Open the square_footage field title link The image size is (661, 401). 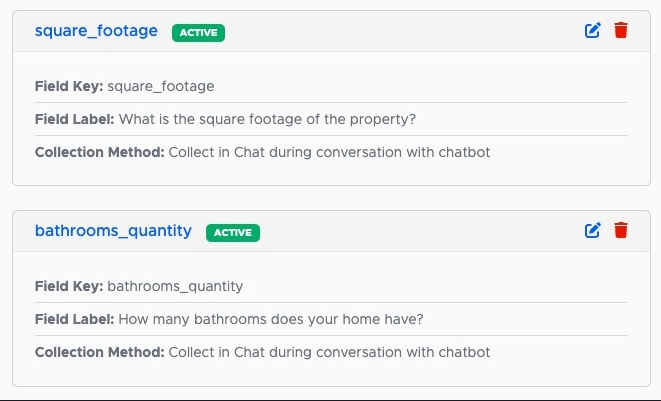(x=96, y=31)
